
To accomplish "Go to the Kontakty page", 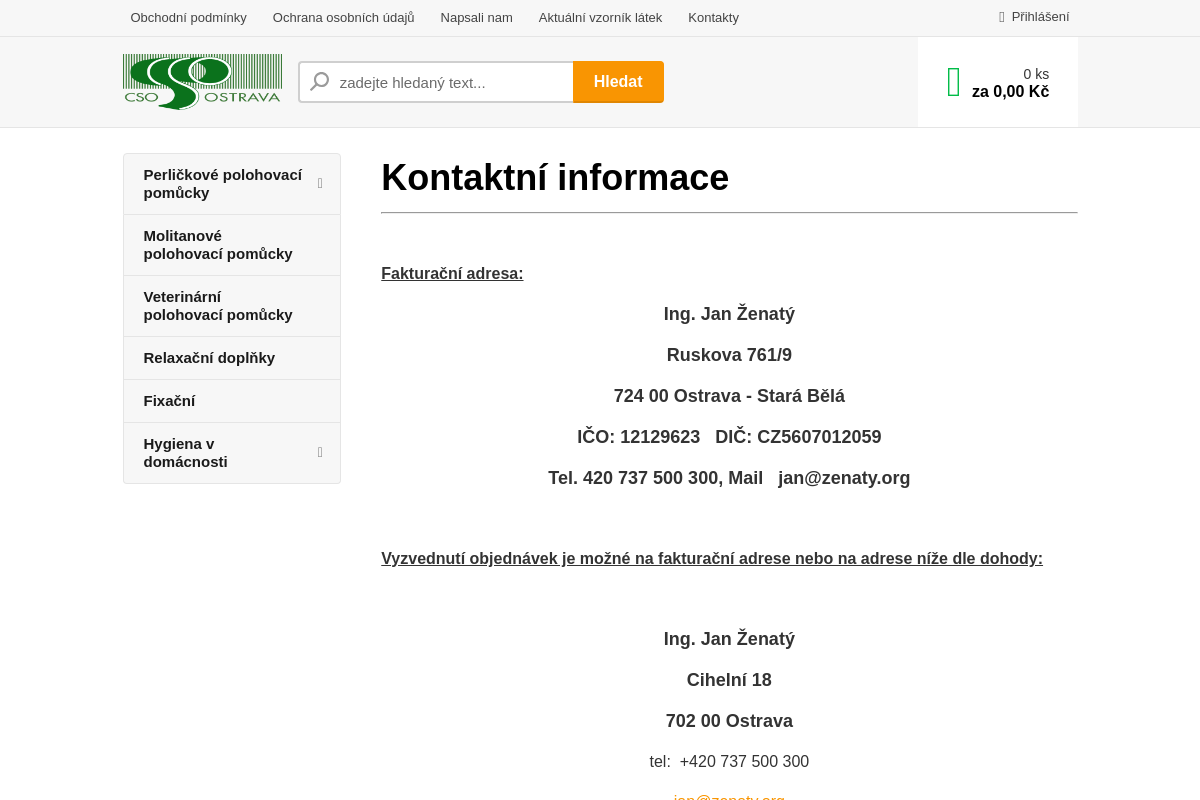I will click(x=713, y=17).
